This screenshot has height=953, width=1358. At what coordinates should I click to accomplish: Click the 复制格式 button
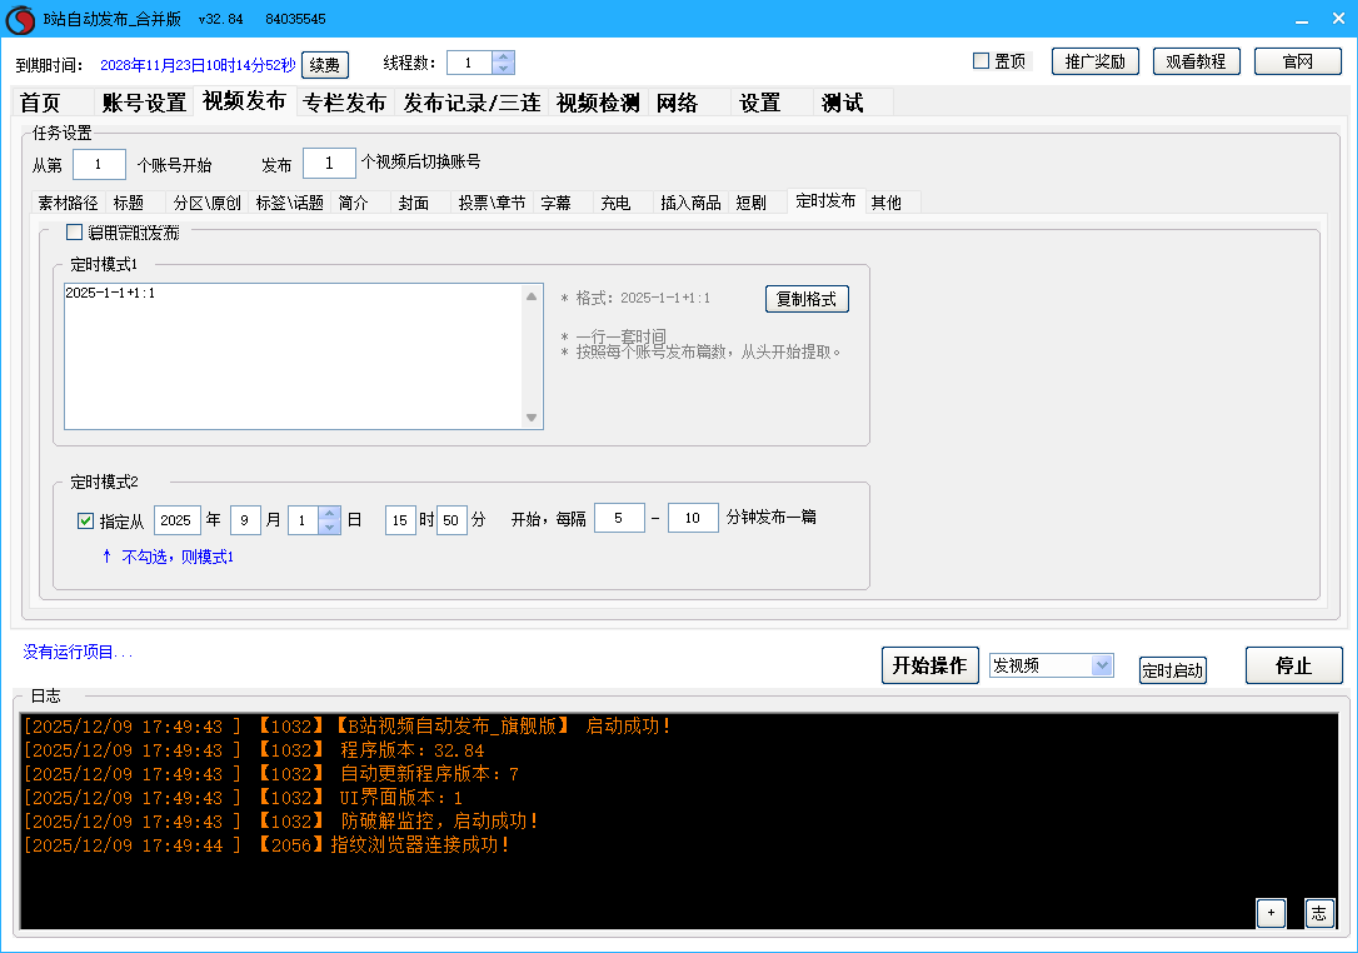point(806,299)
